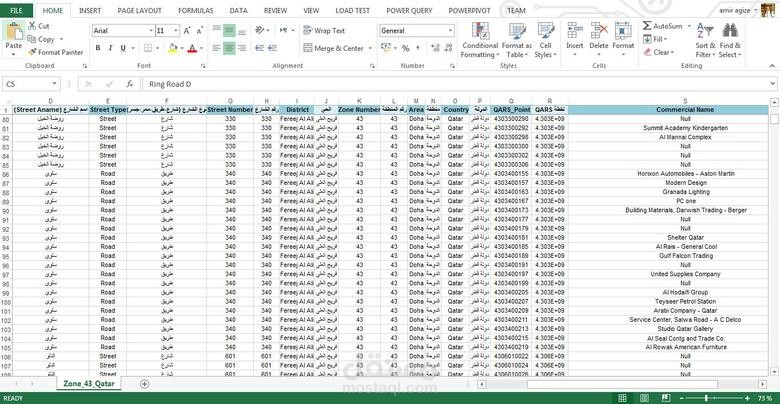Viewport: 780px width, 404px height.
Task: Open the font name Arial dropdown
Action: (151, 31)
